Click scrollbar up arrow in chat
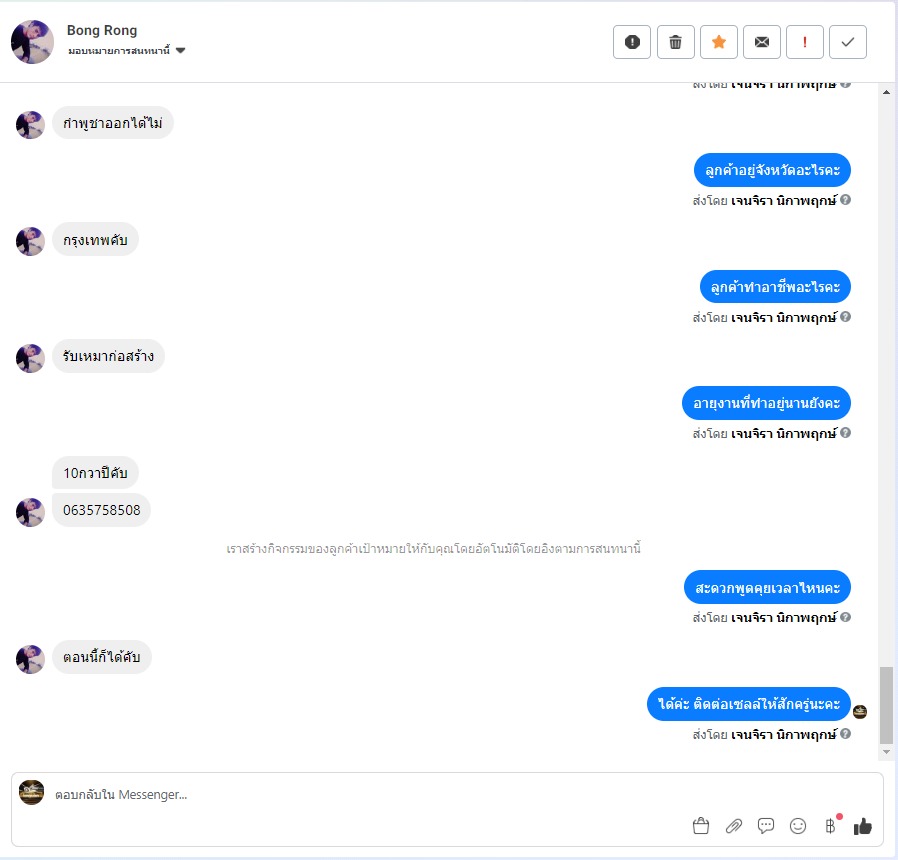898x860 pixels. 886,92
